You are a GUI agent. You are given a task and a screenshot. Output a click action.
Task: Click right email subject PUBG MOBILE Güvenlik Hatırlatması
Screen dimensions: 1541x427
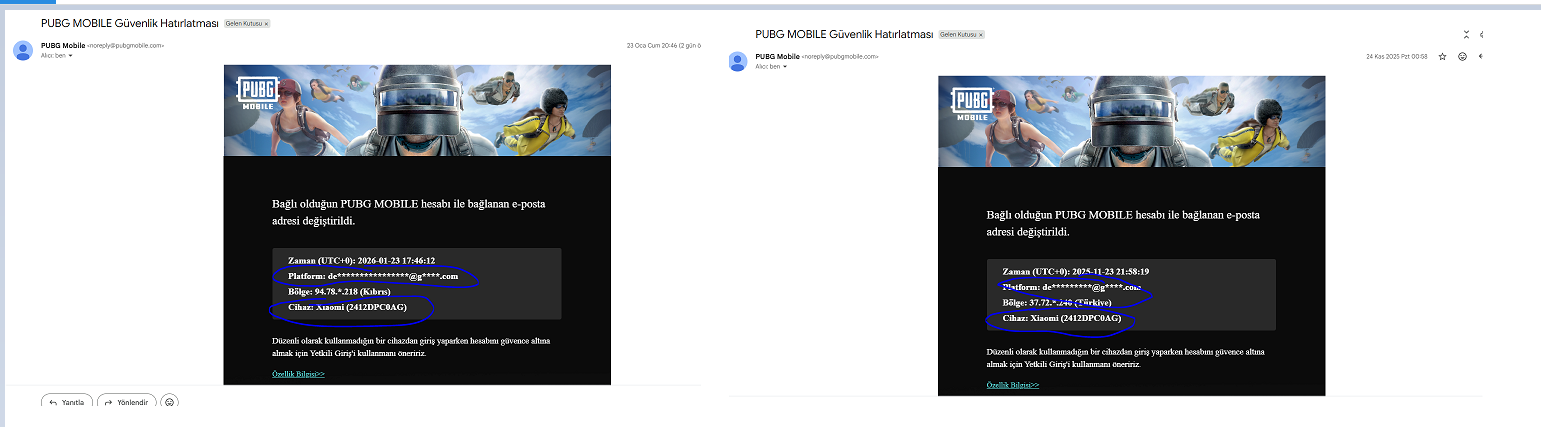click(843, 34)
